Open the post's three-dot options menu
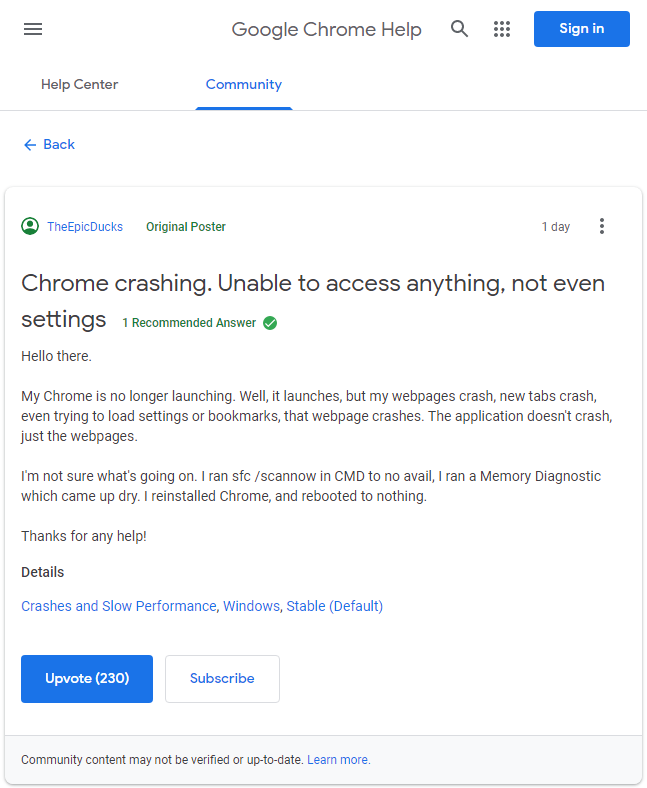This screenshot has height=788, width=647. click(601, 226)
